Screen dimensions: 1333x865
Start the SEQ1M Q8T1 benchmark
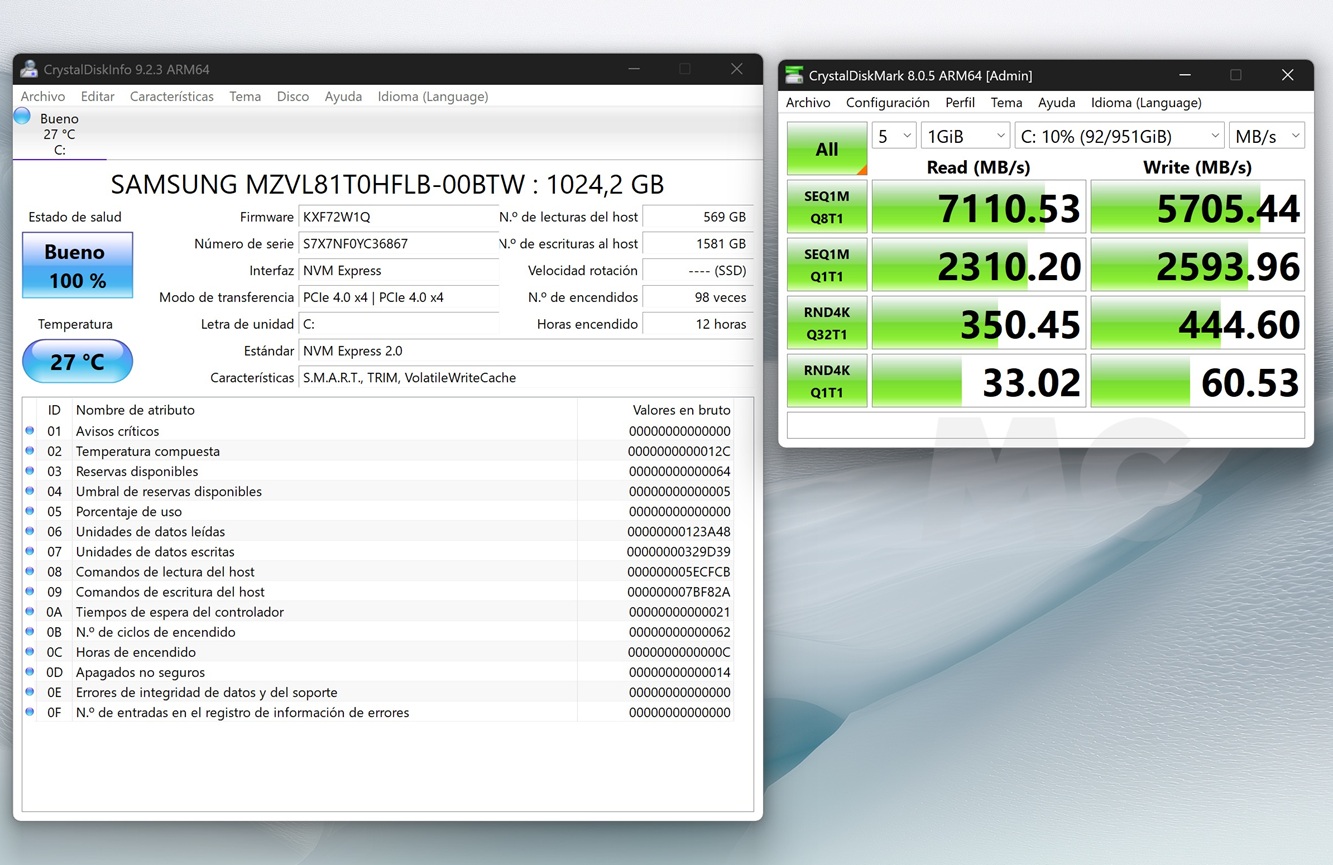click(826, 206)
